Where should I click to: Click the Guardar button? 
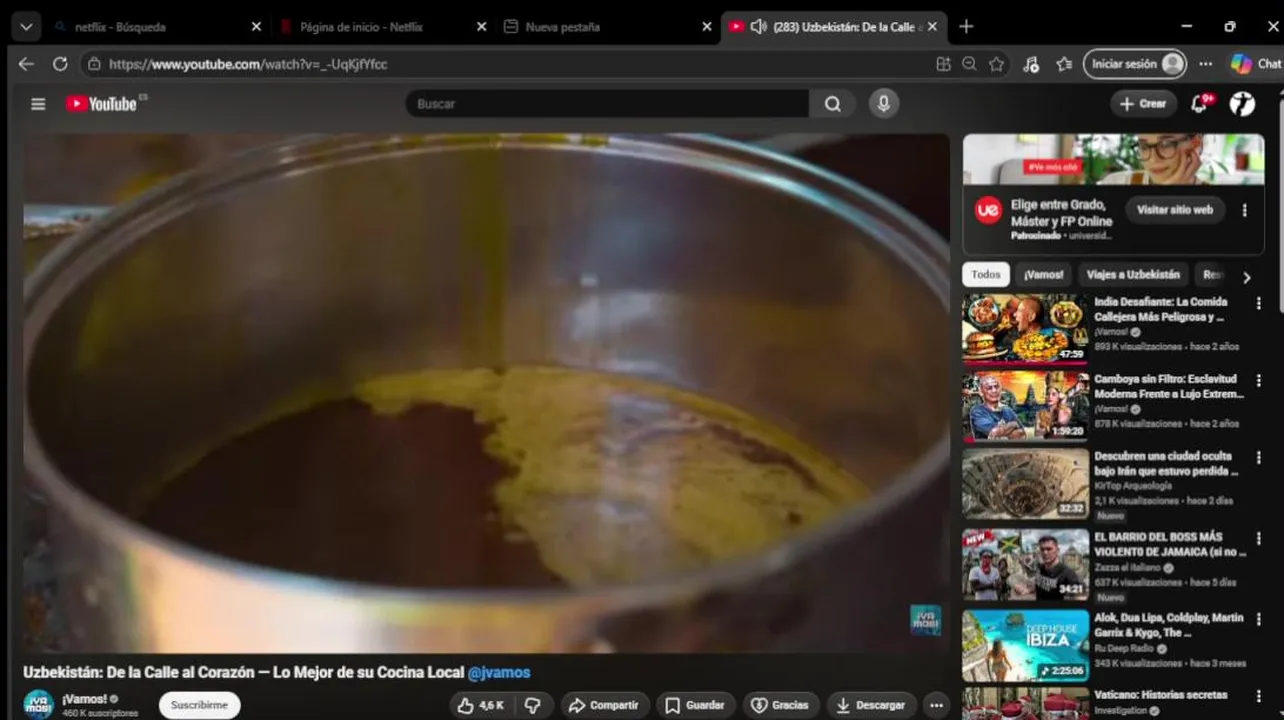click(x=696, y=705)
